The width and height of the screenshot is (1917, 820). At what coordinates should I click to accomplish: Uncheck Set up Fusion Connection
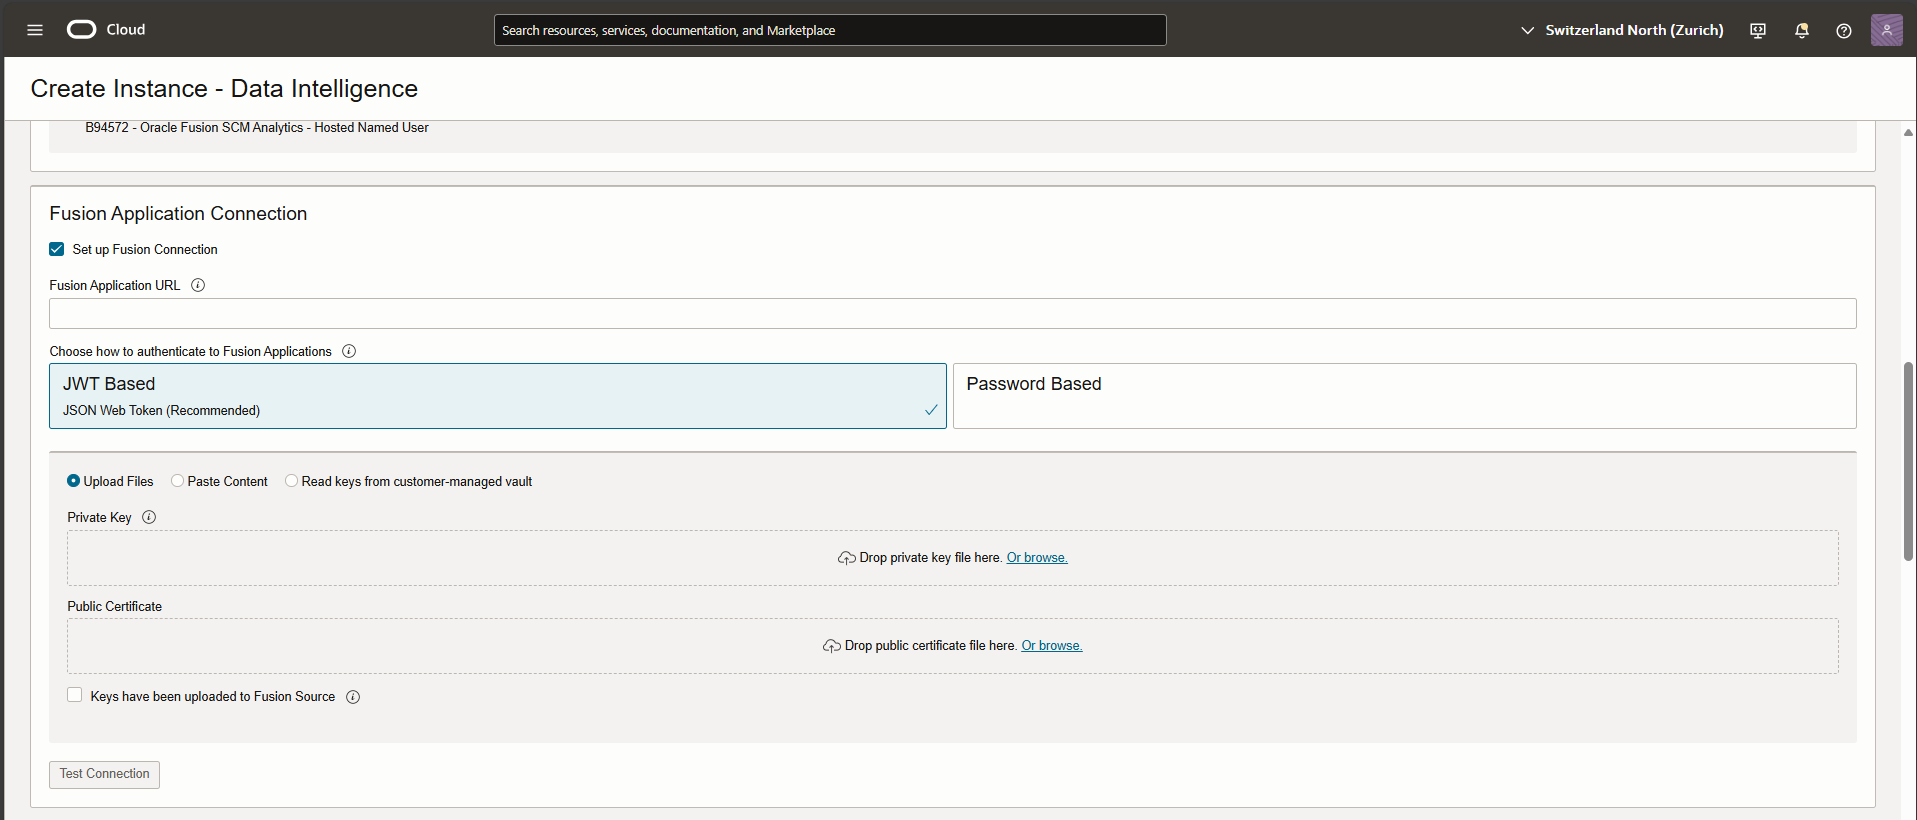pos(57,249)
